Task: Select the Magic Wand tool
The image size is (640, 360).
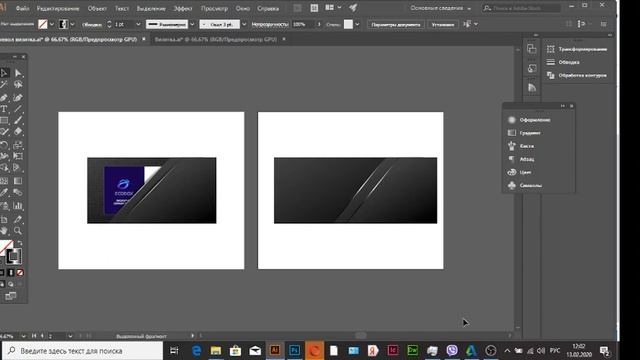Action: pos(4,84)
